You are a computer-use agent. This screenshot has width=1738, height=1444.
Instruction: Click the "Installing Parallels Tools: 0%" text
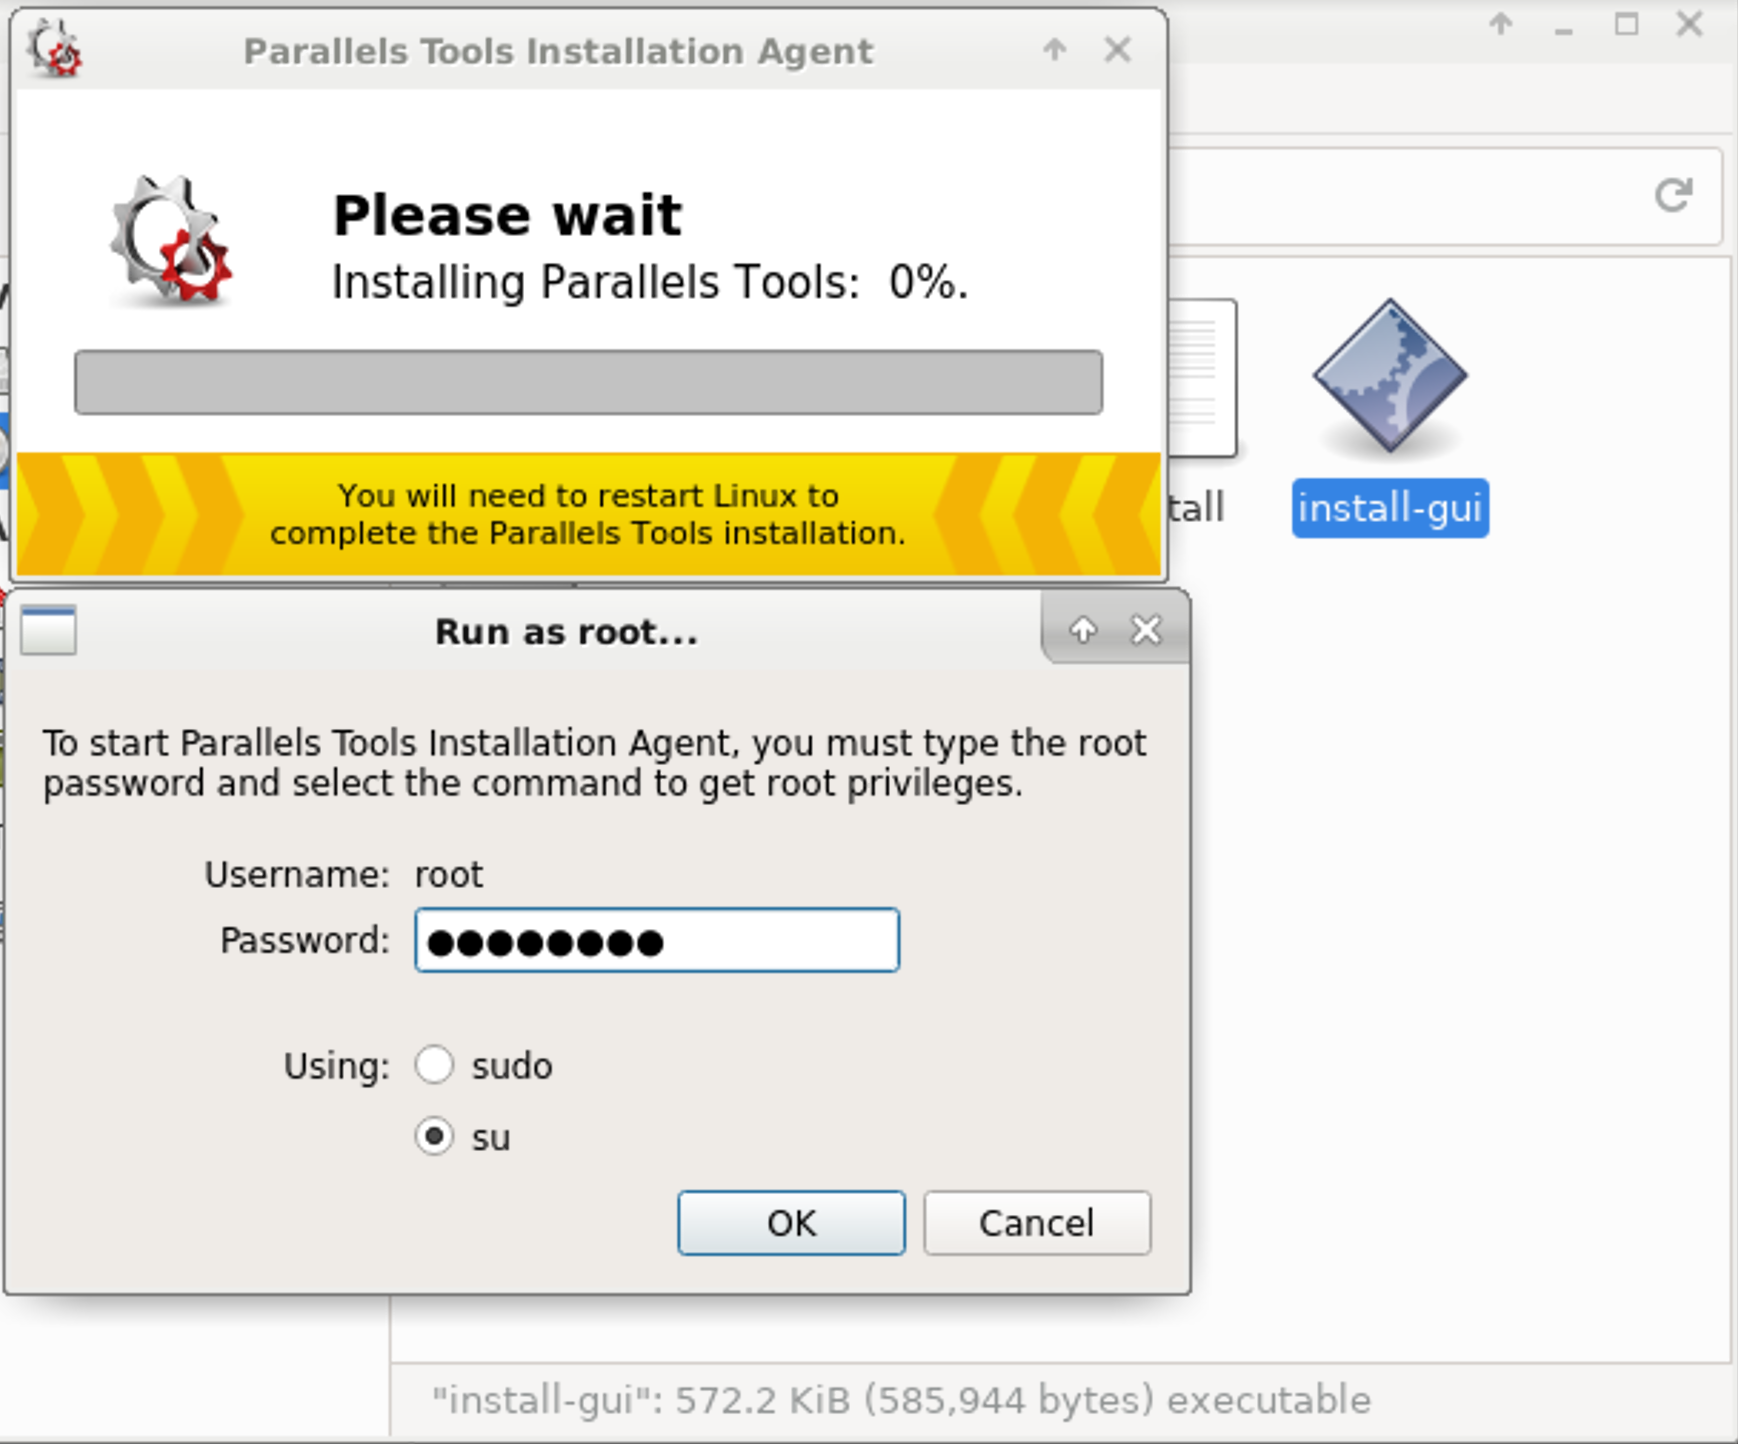click(650, 282)
